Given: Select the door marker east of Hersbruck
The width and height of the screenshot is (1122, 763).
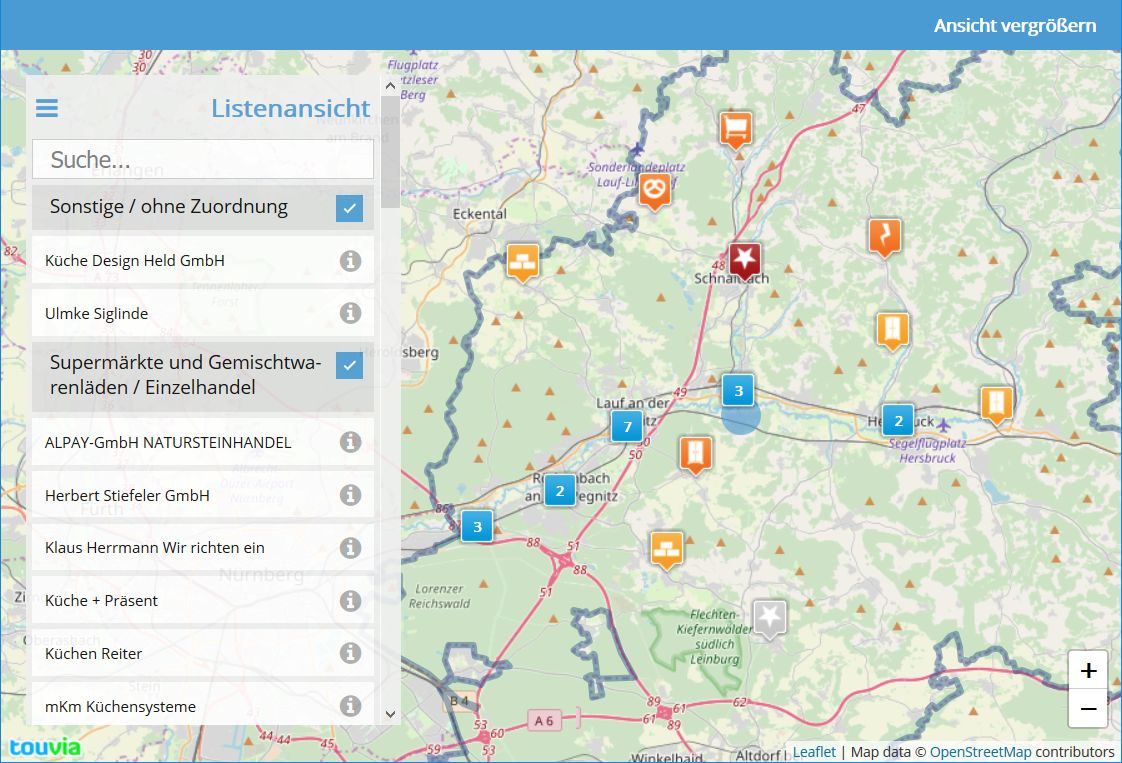Looking at the screenshot, I should (x=996, y=404).
